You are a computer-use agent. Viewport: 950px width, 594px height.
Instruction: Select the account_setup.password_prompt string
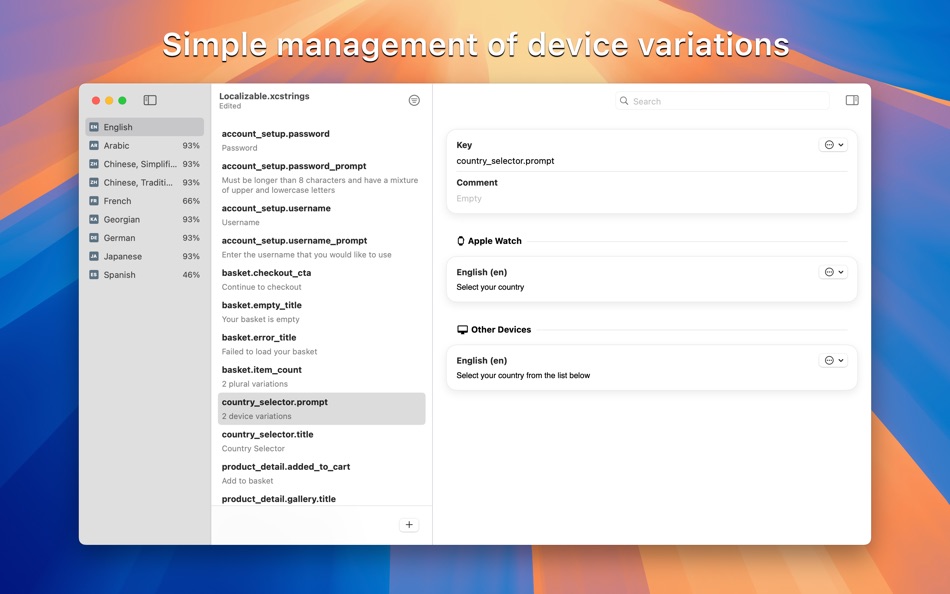click(x=322, y=178)
